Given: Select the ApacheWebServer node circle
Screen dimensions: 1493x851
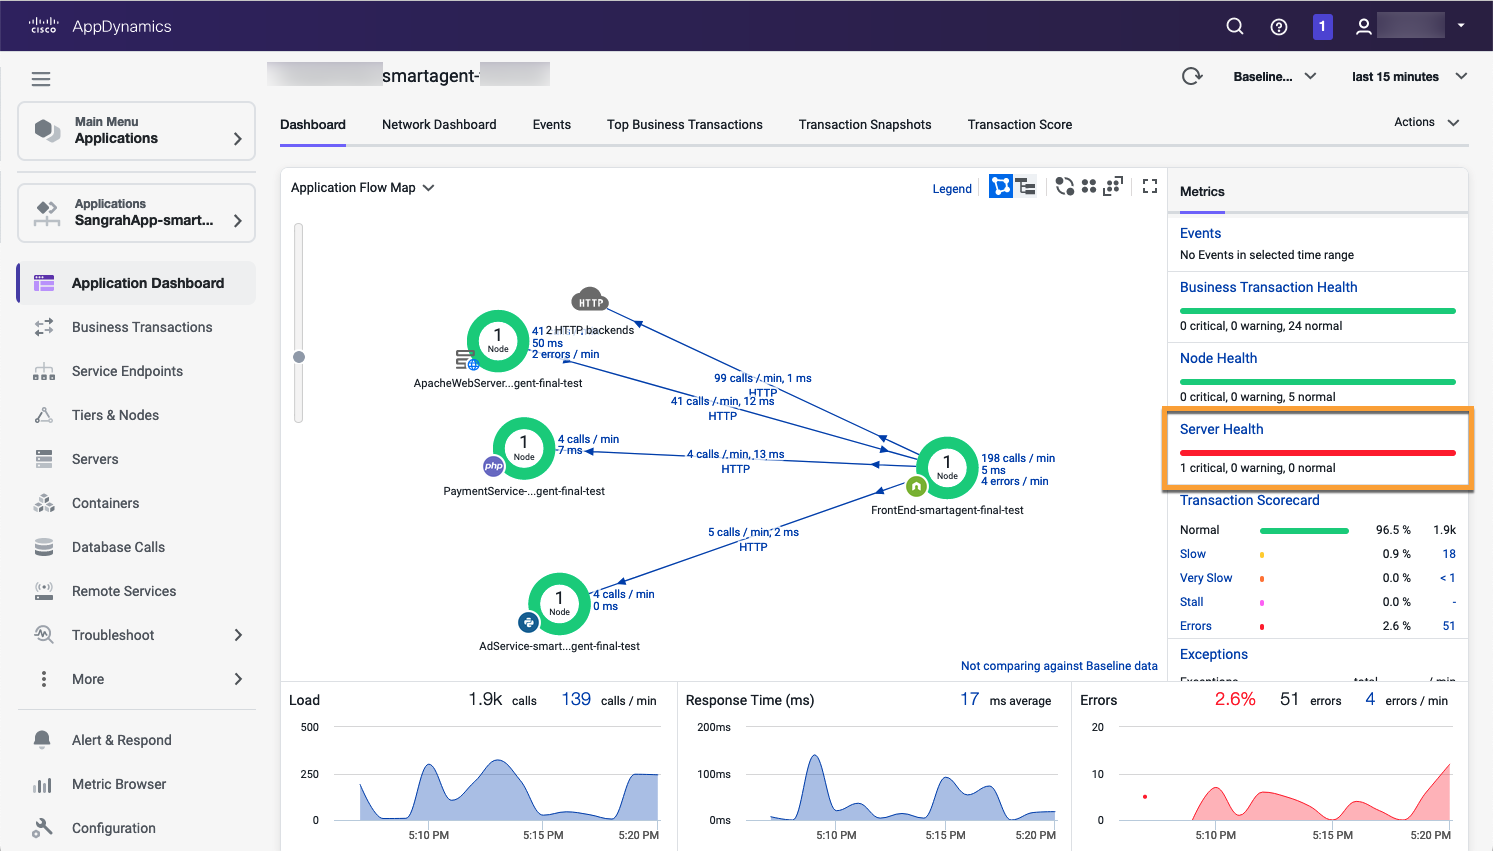Looking at the screenshot, I should (x=498, y=341).
